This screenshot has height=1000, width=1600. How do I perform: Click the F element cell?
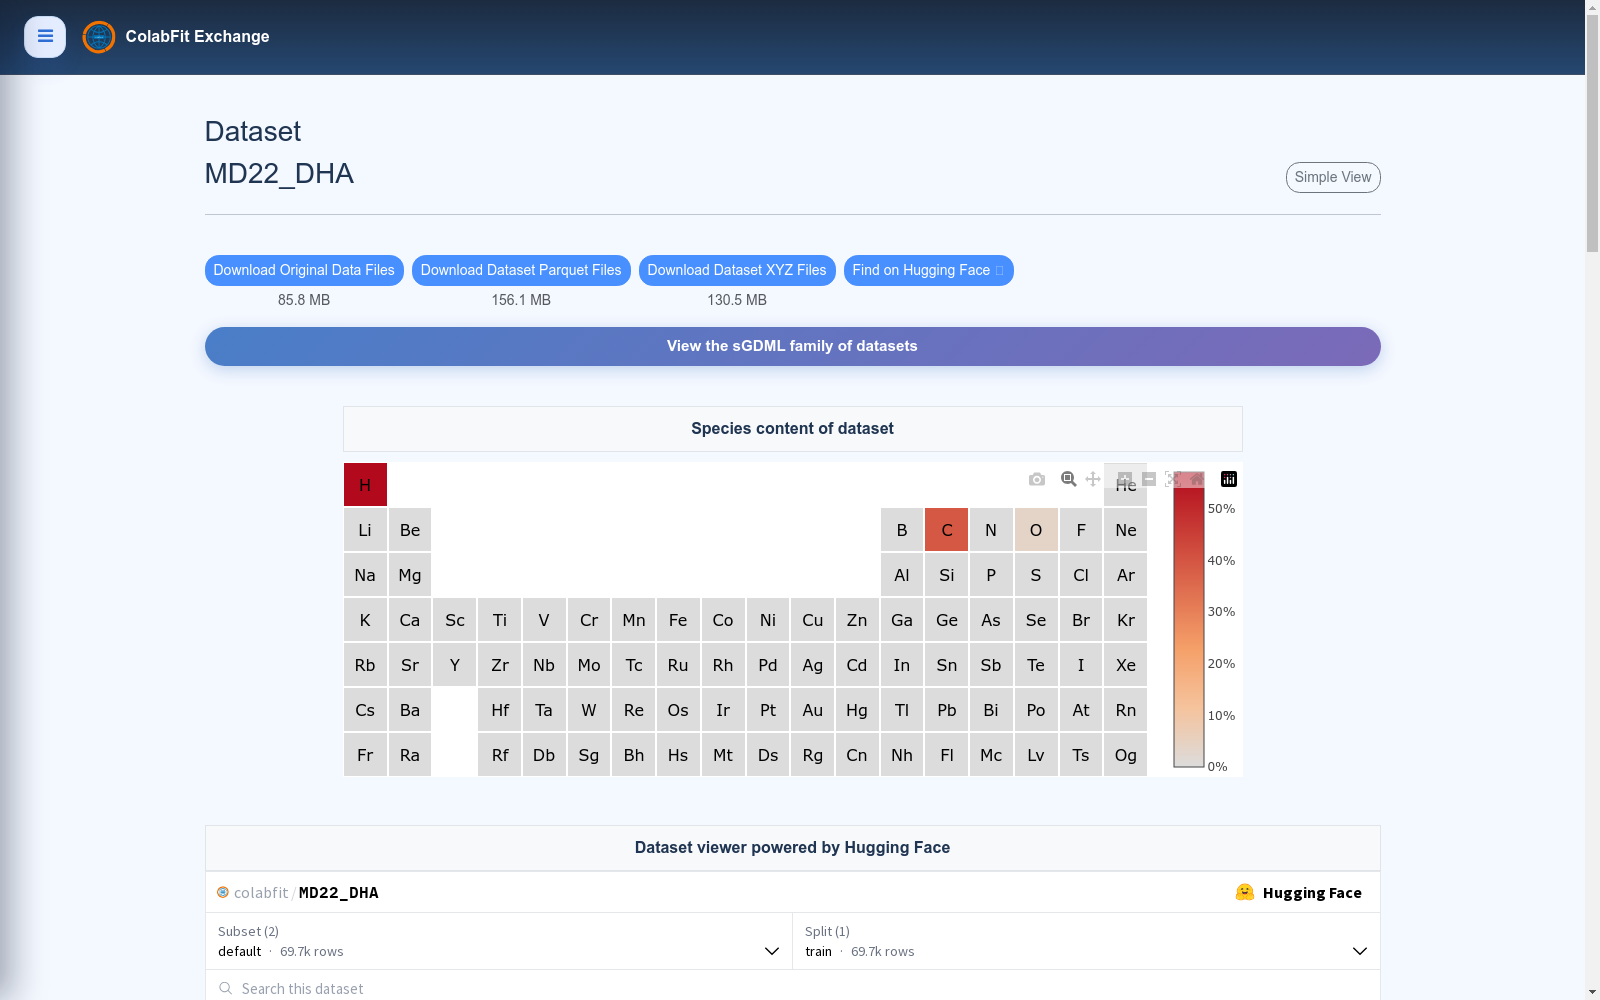pos(1081,530)
